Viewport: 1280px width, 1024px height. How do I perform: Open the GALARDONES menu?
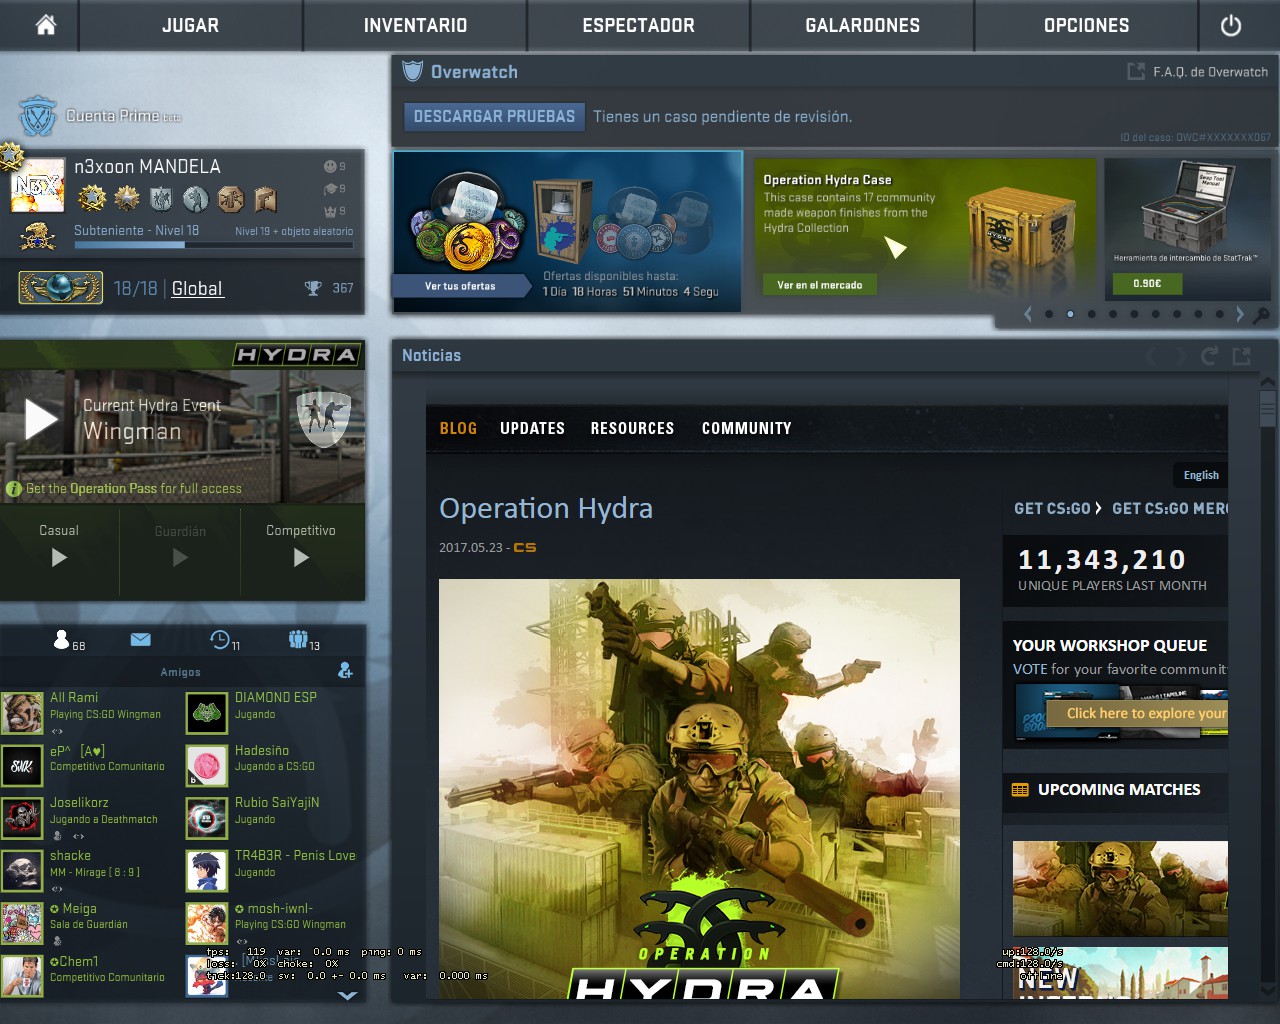[x=862, y=25]
